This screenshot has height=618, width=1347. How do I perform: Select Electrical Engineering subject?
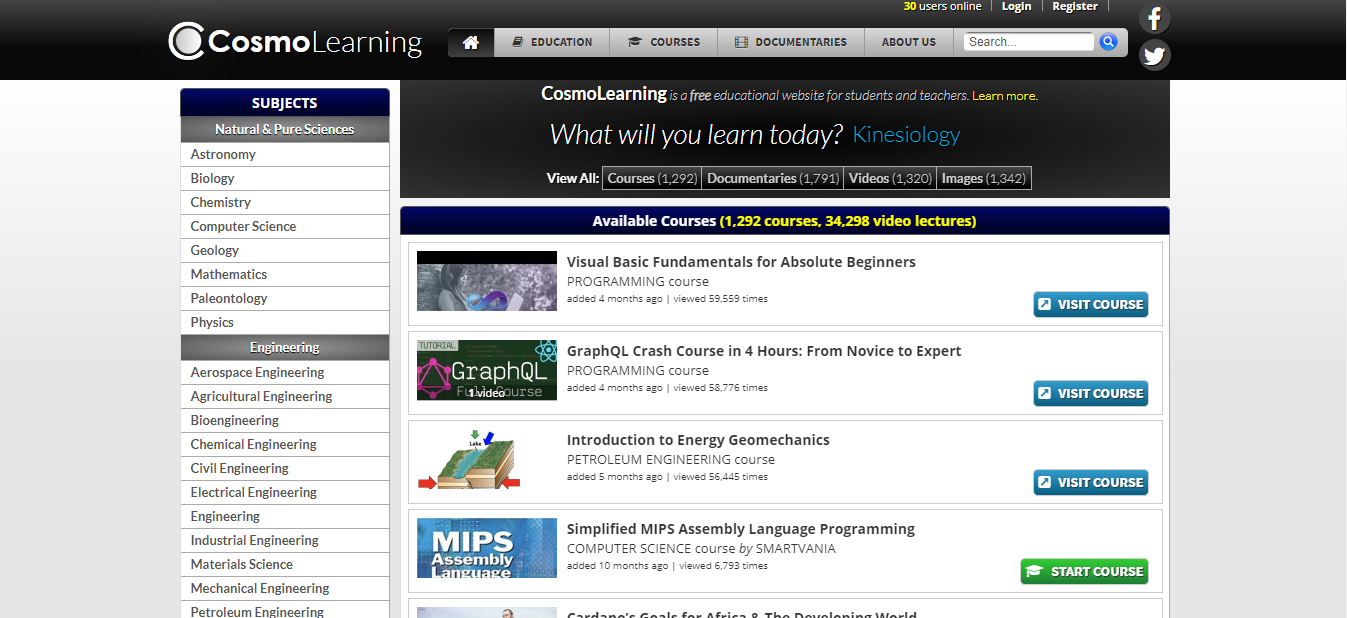(x=285, y=492)
